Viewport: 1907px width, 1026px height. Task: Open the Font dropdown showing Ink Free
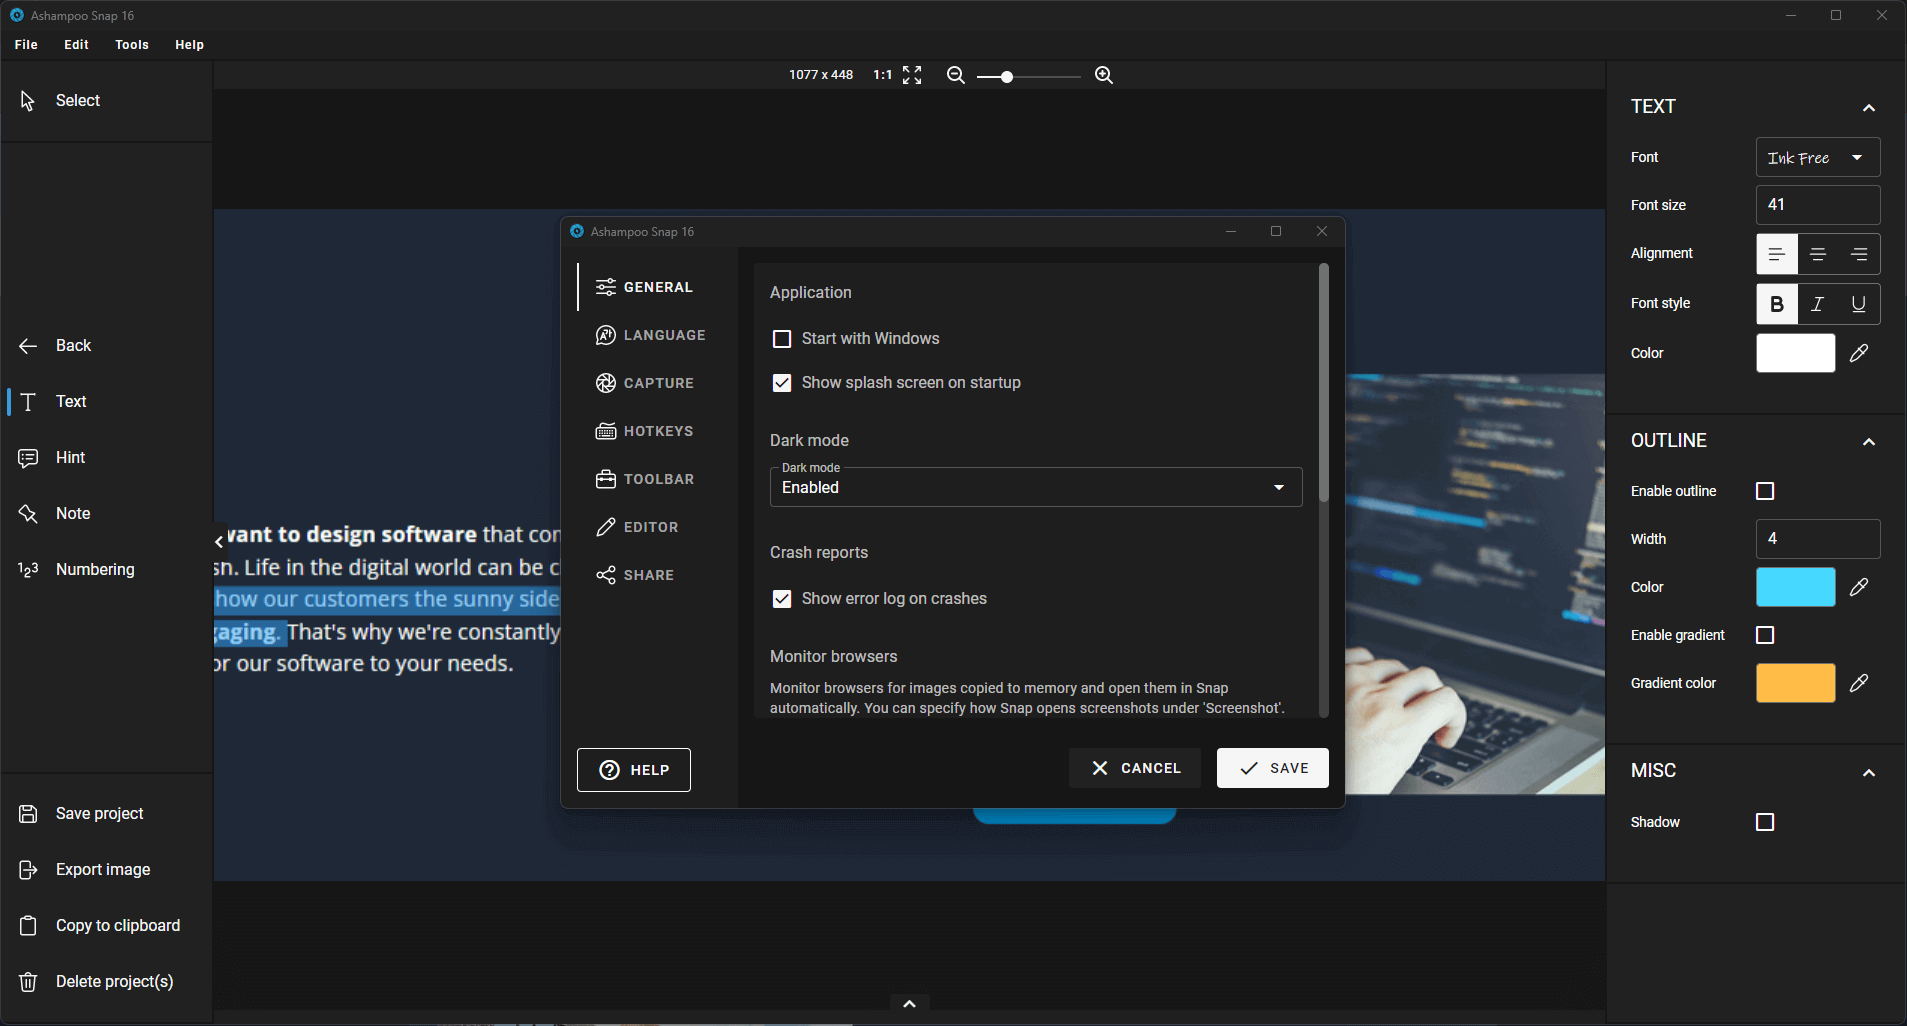point(1817,157)
